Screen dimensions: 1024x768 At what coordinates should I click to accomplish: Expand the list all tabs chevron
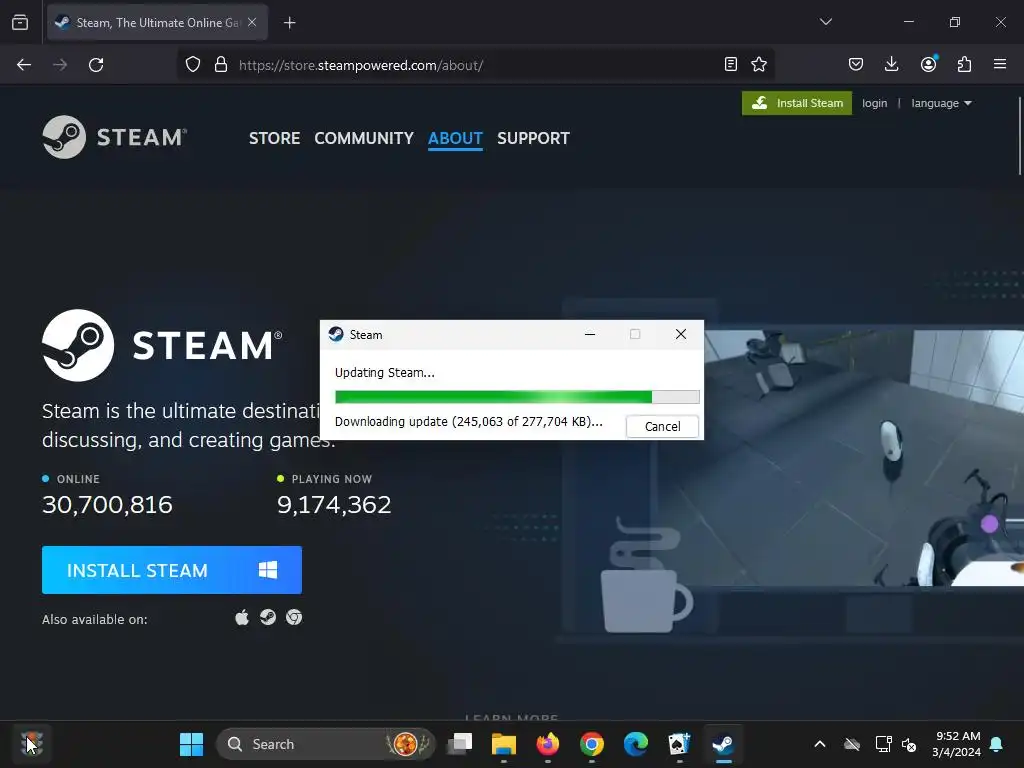coord(825,22)
